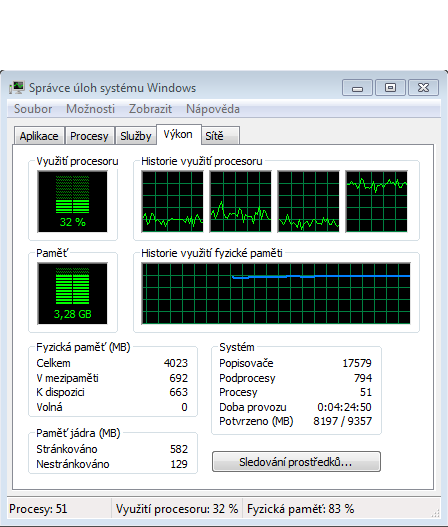This screenshot has width=448, height=527.
Task: Switch to the Aplikace tab
Action: pos(39,136)
